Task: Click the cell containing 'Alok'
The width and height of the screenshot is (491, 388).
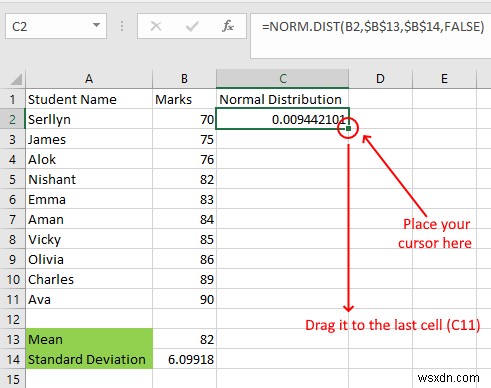Action: 89,159
